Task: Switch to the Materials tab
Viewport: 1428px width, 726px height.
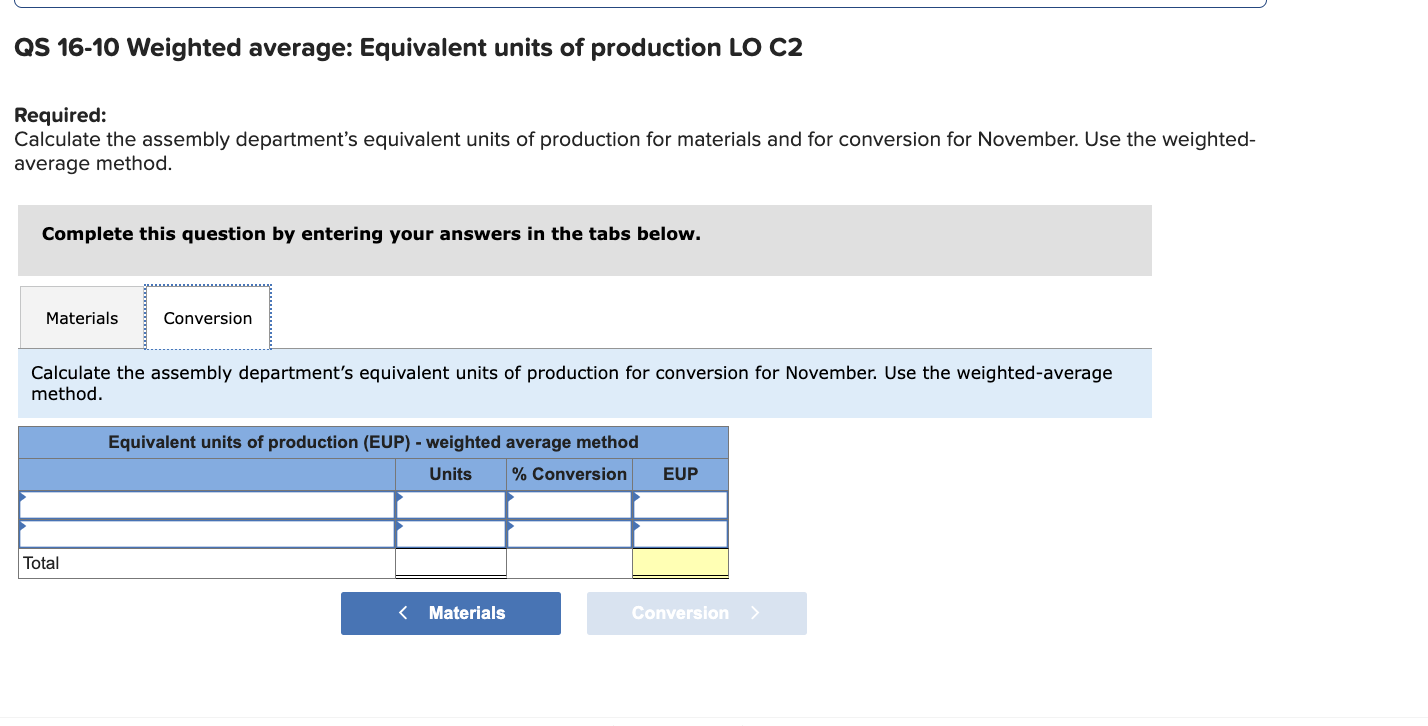Action: coord(81,317)
